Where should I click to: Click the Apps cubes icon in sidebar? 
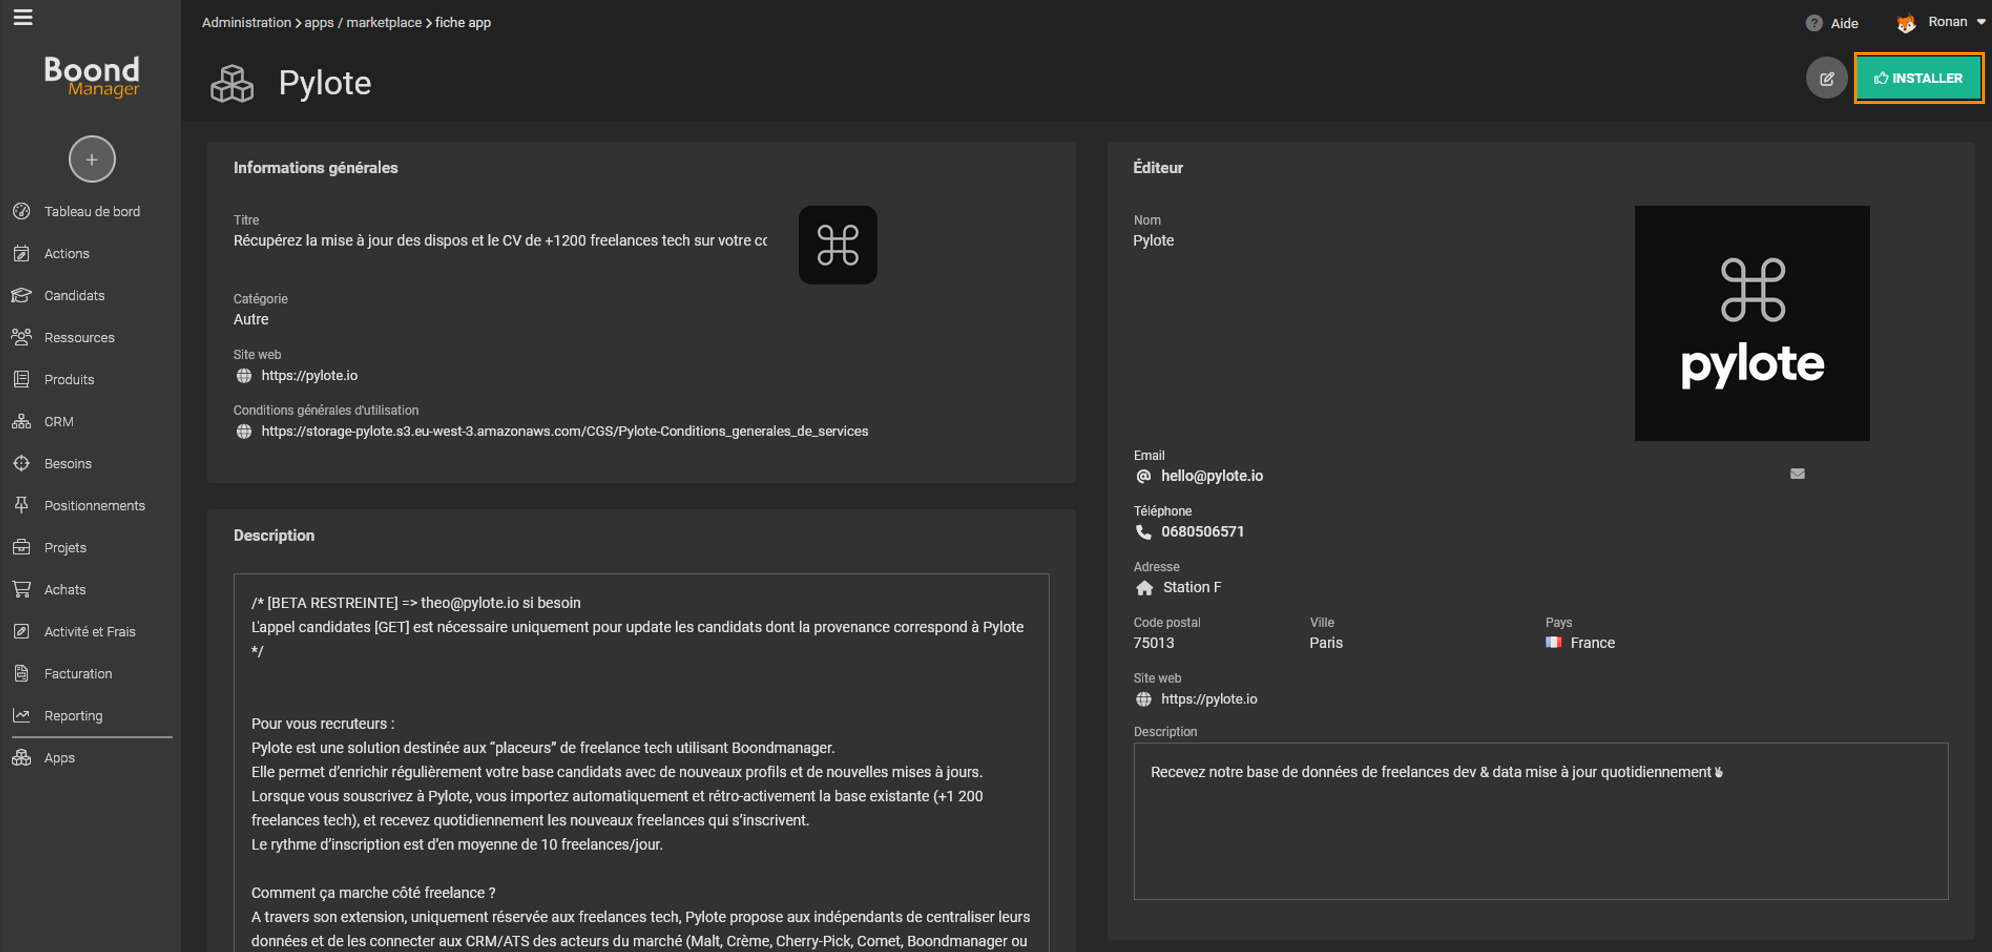[21, 757]
